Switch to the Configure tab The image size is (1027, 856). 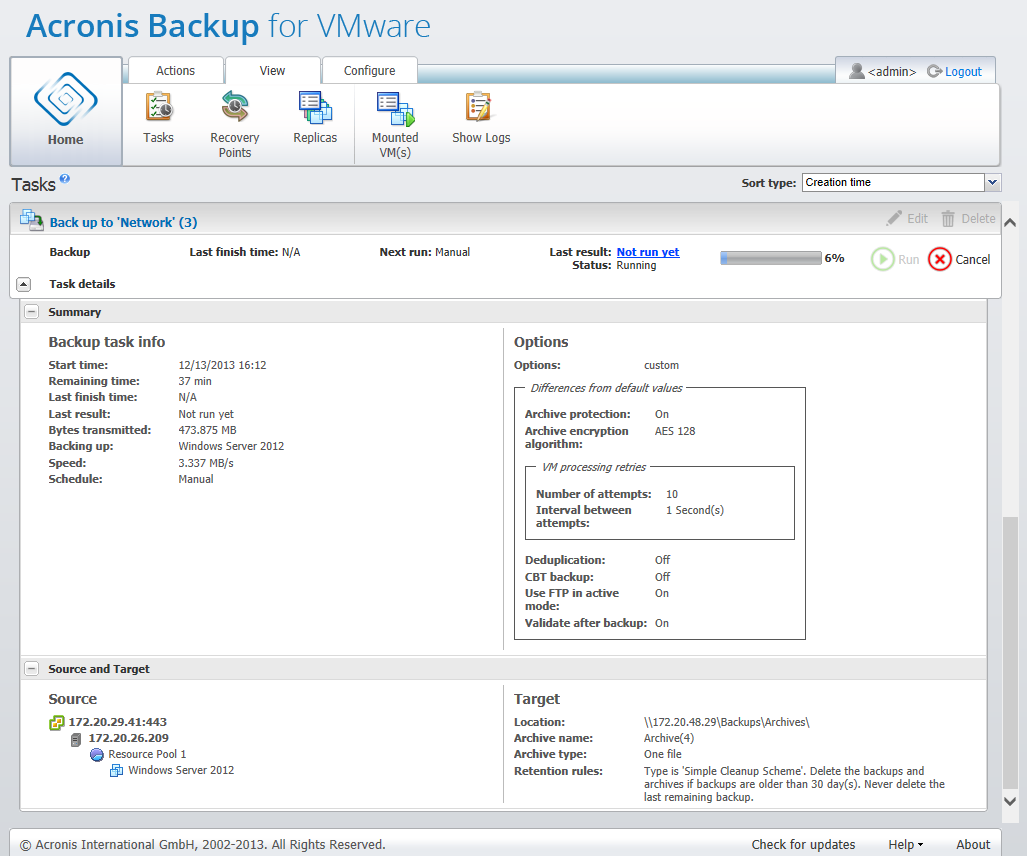coord(369,71)
